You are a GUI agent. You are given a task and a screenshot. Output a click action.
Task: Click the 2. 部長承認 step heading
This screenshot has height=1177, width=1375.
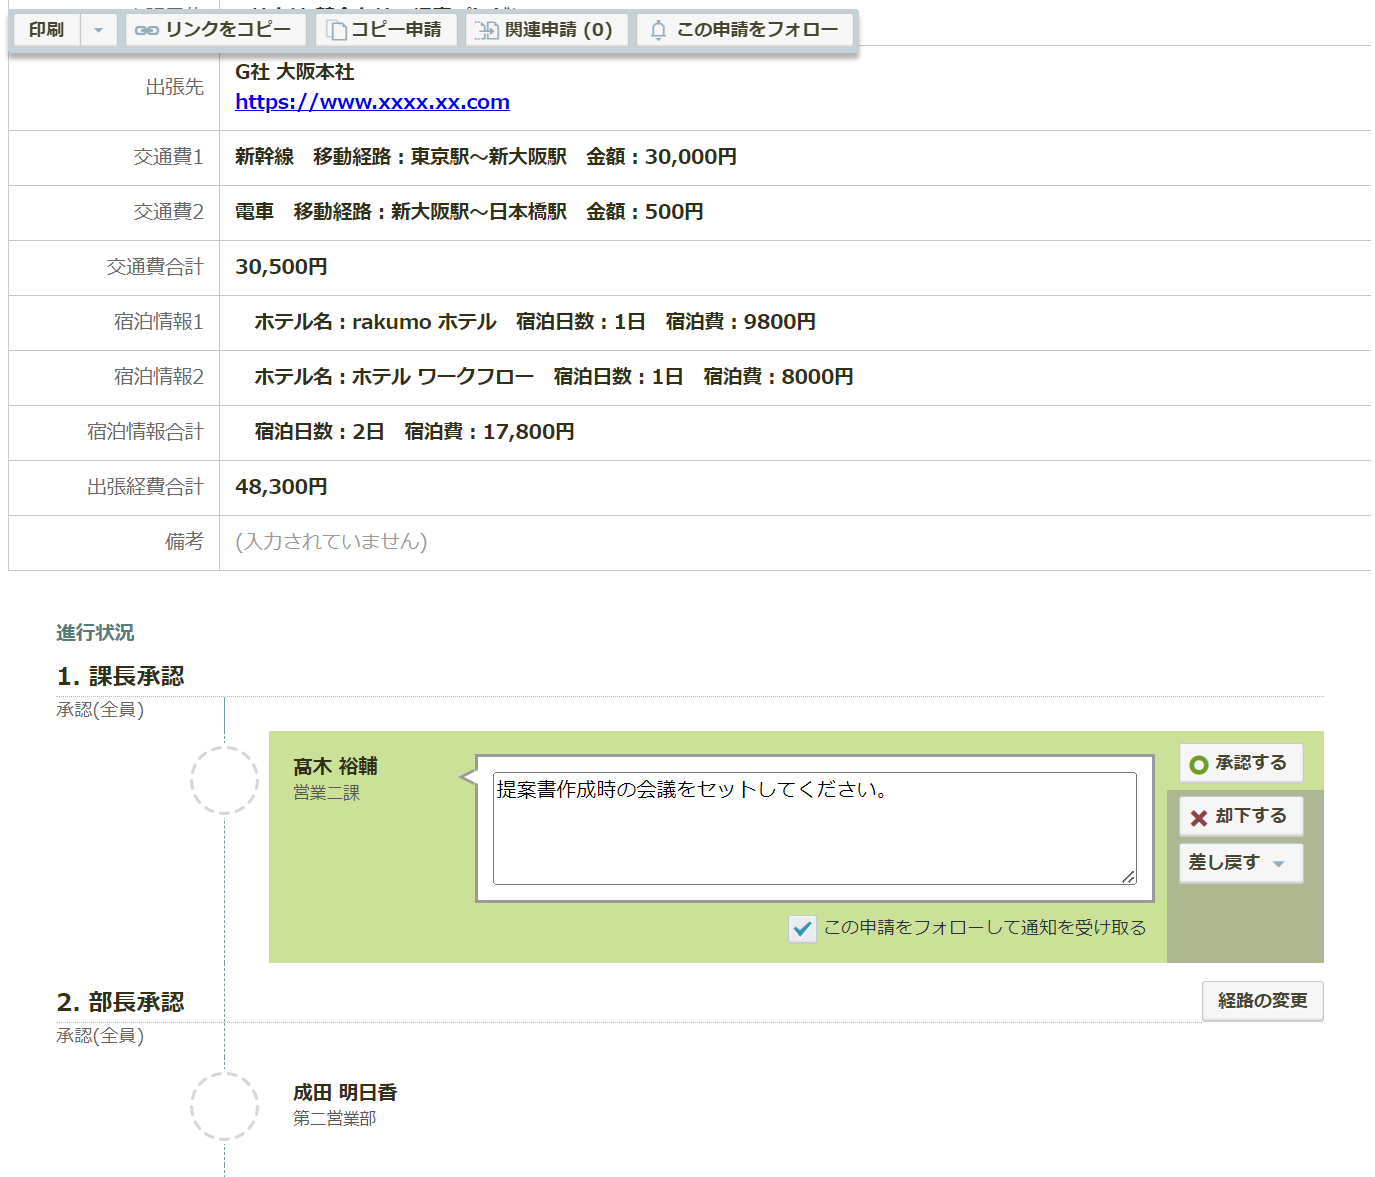120,1002
